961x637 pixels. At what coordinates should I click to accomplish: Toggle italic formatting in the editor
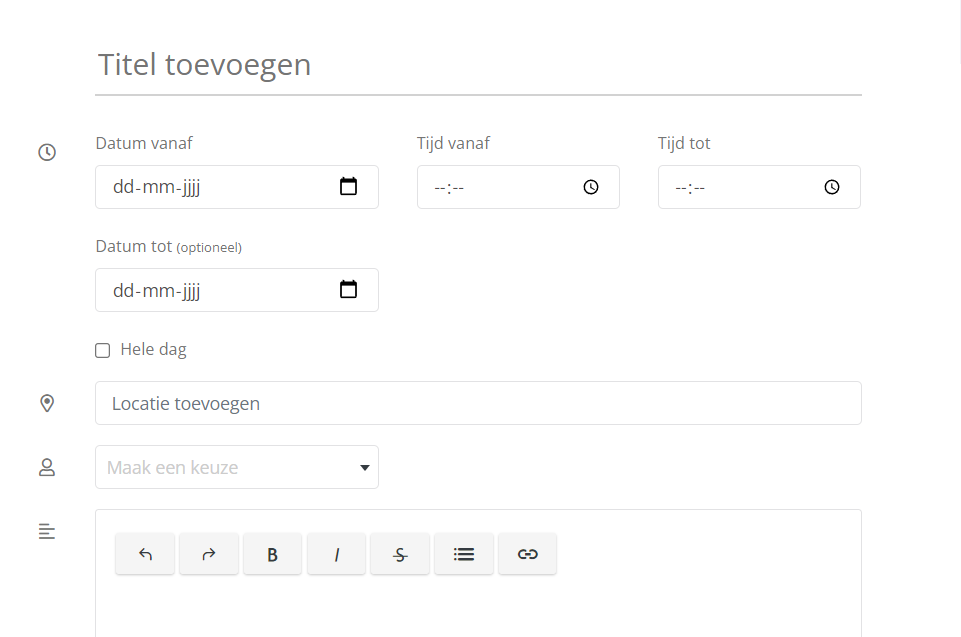[x=336, y=554]
